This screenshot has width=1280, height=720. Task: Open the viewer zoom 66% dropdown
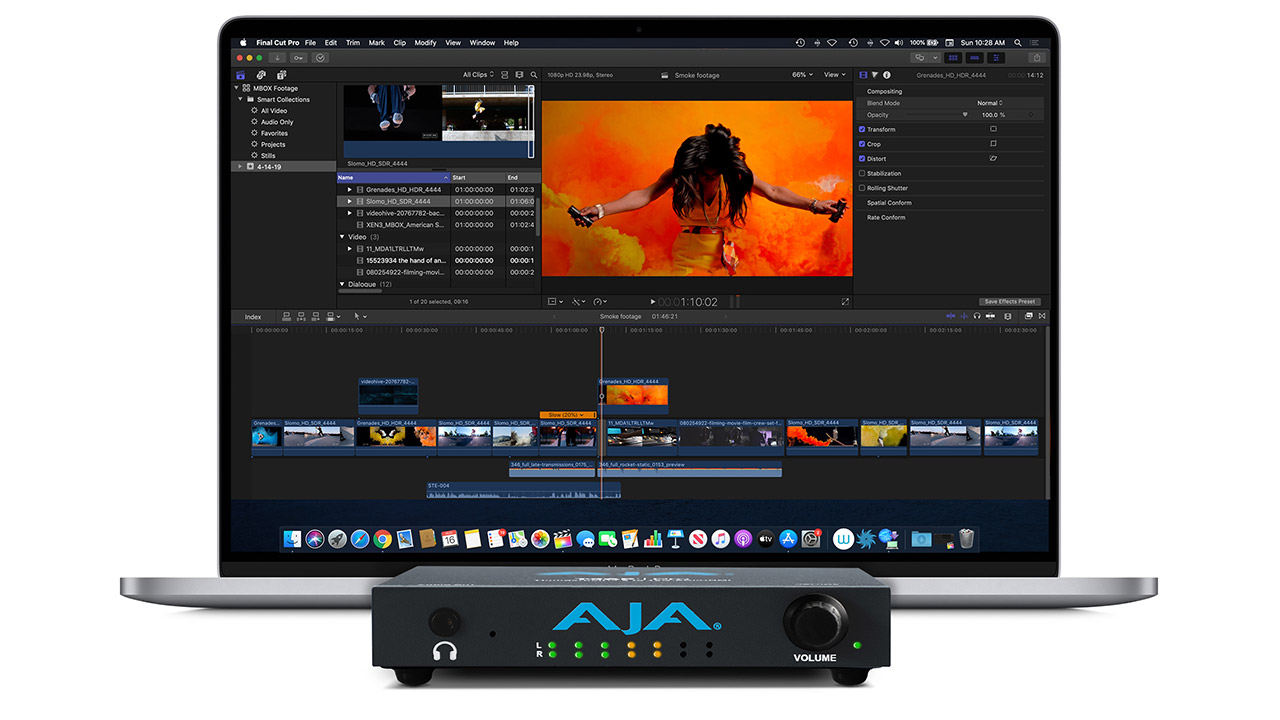point(802,75)
